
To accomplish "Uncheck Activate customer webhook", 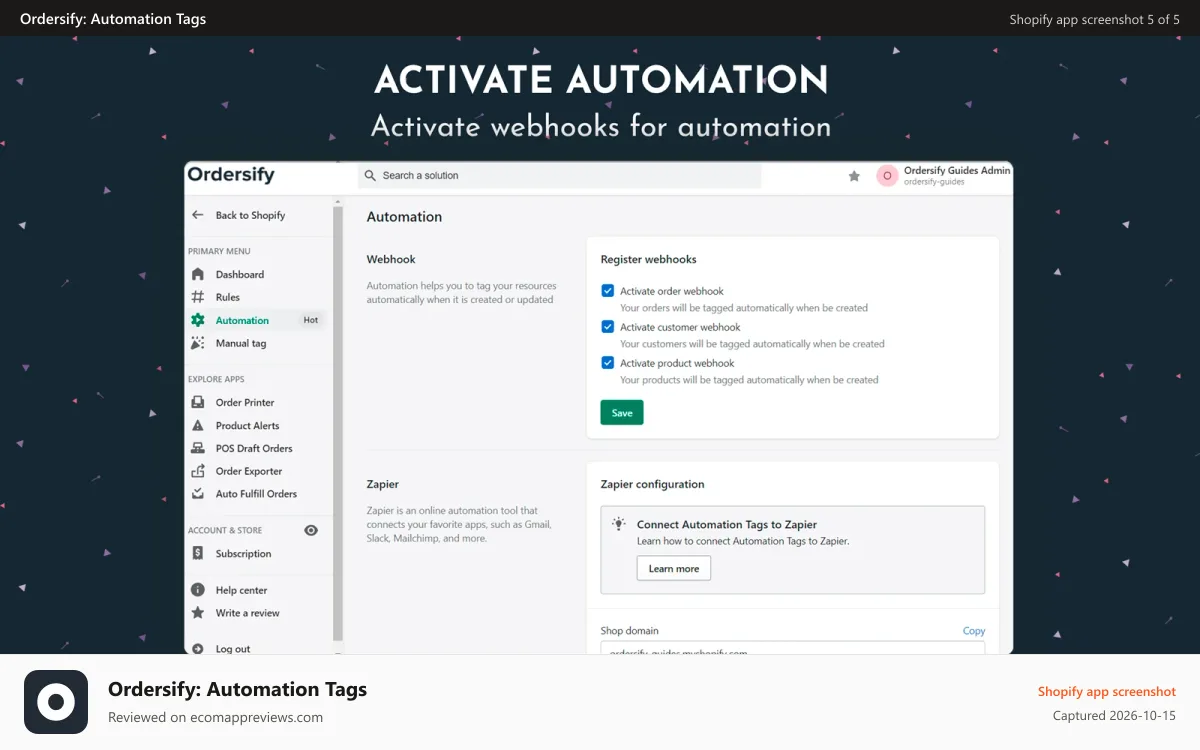I will tap(607, 327).
